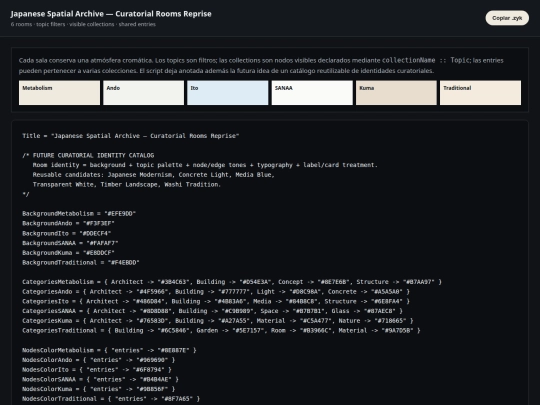Click the BackgroundTraditional line
This screenshot has height=405, width=540.
coord(81,262)
